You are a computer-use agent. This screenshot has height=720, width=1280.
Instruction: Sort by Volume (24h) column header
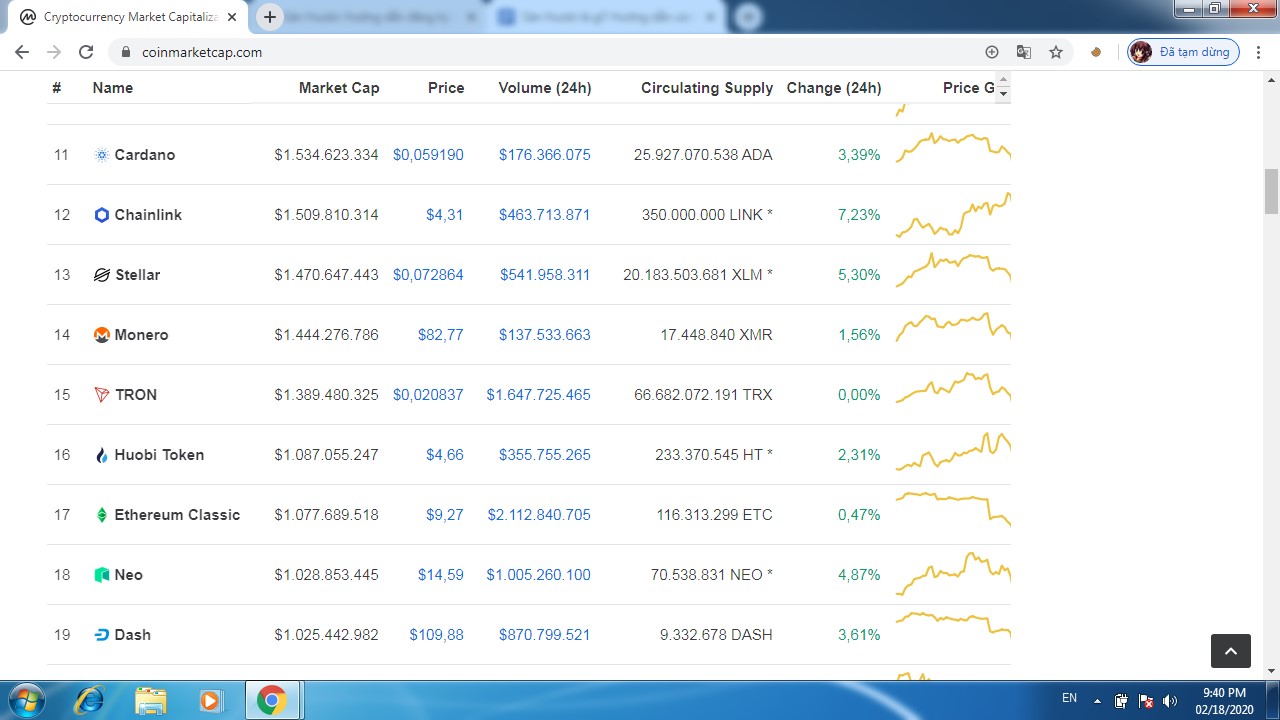coord(545,88)
